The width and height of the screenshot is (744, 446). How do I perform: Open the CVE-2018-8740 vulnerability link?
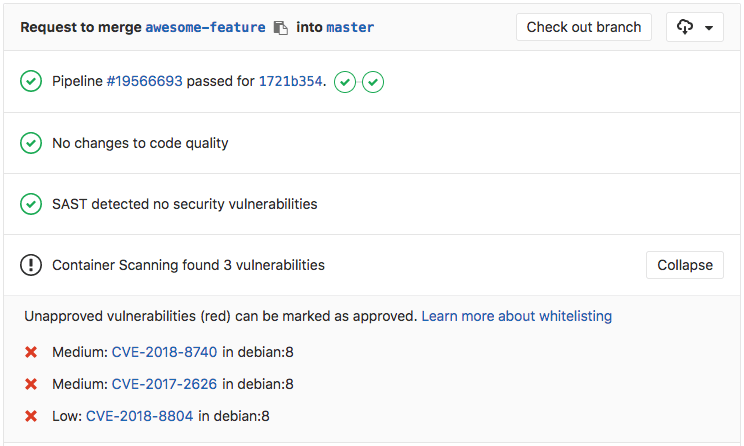[164, 352]
